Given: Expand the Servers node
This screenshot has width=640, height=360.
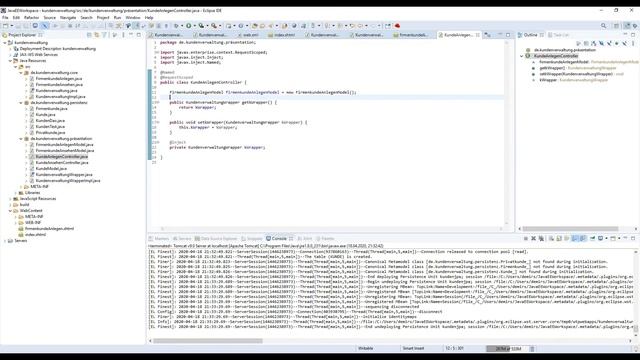Looking at the screenshot, I should [5, 241].
